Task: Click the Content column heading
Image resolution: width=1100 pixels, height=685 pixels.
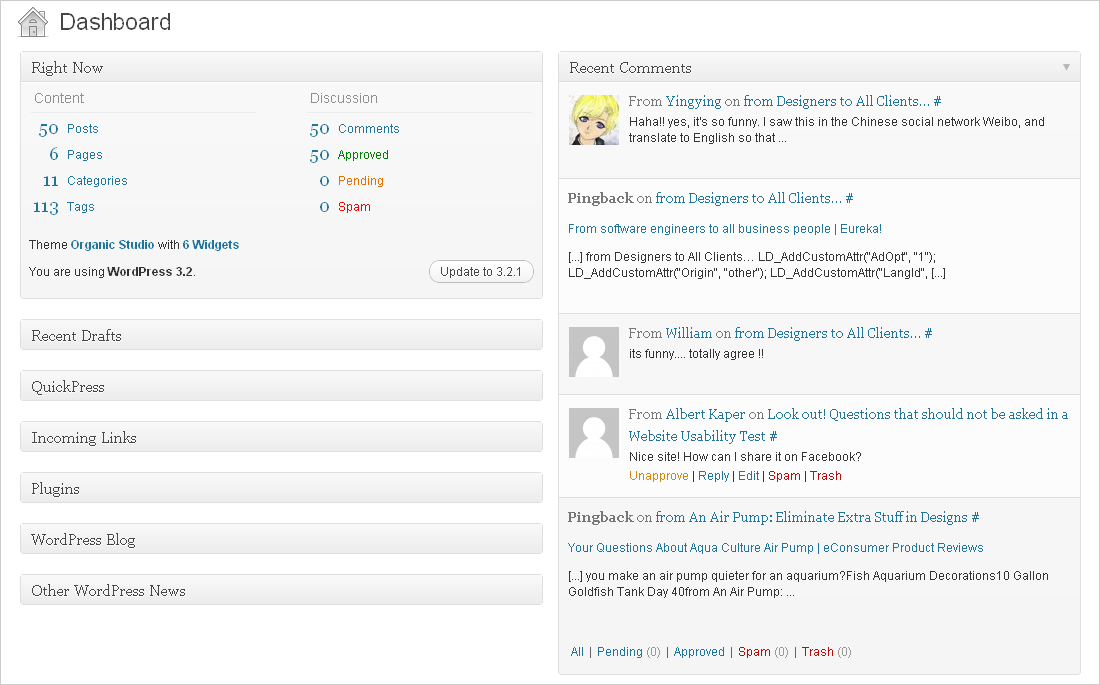Action: (x=59, y=98)
